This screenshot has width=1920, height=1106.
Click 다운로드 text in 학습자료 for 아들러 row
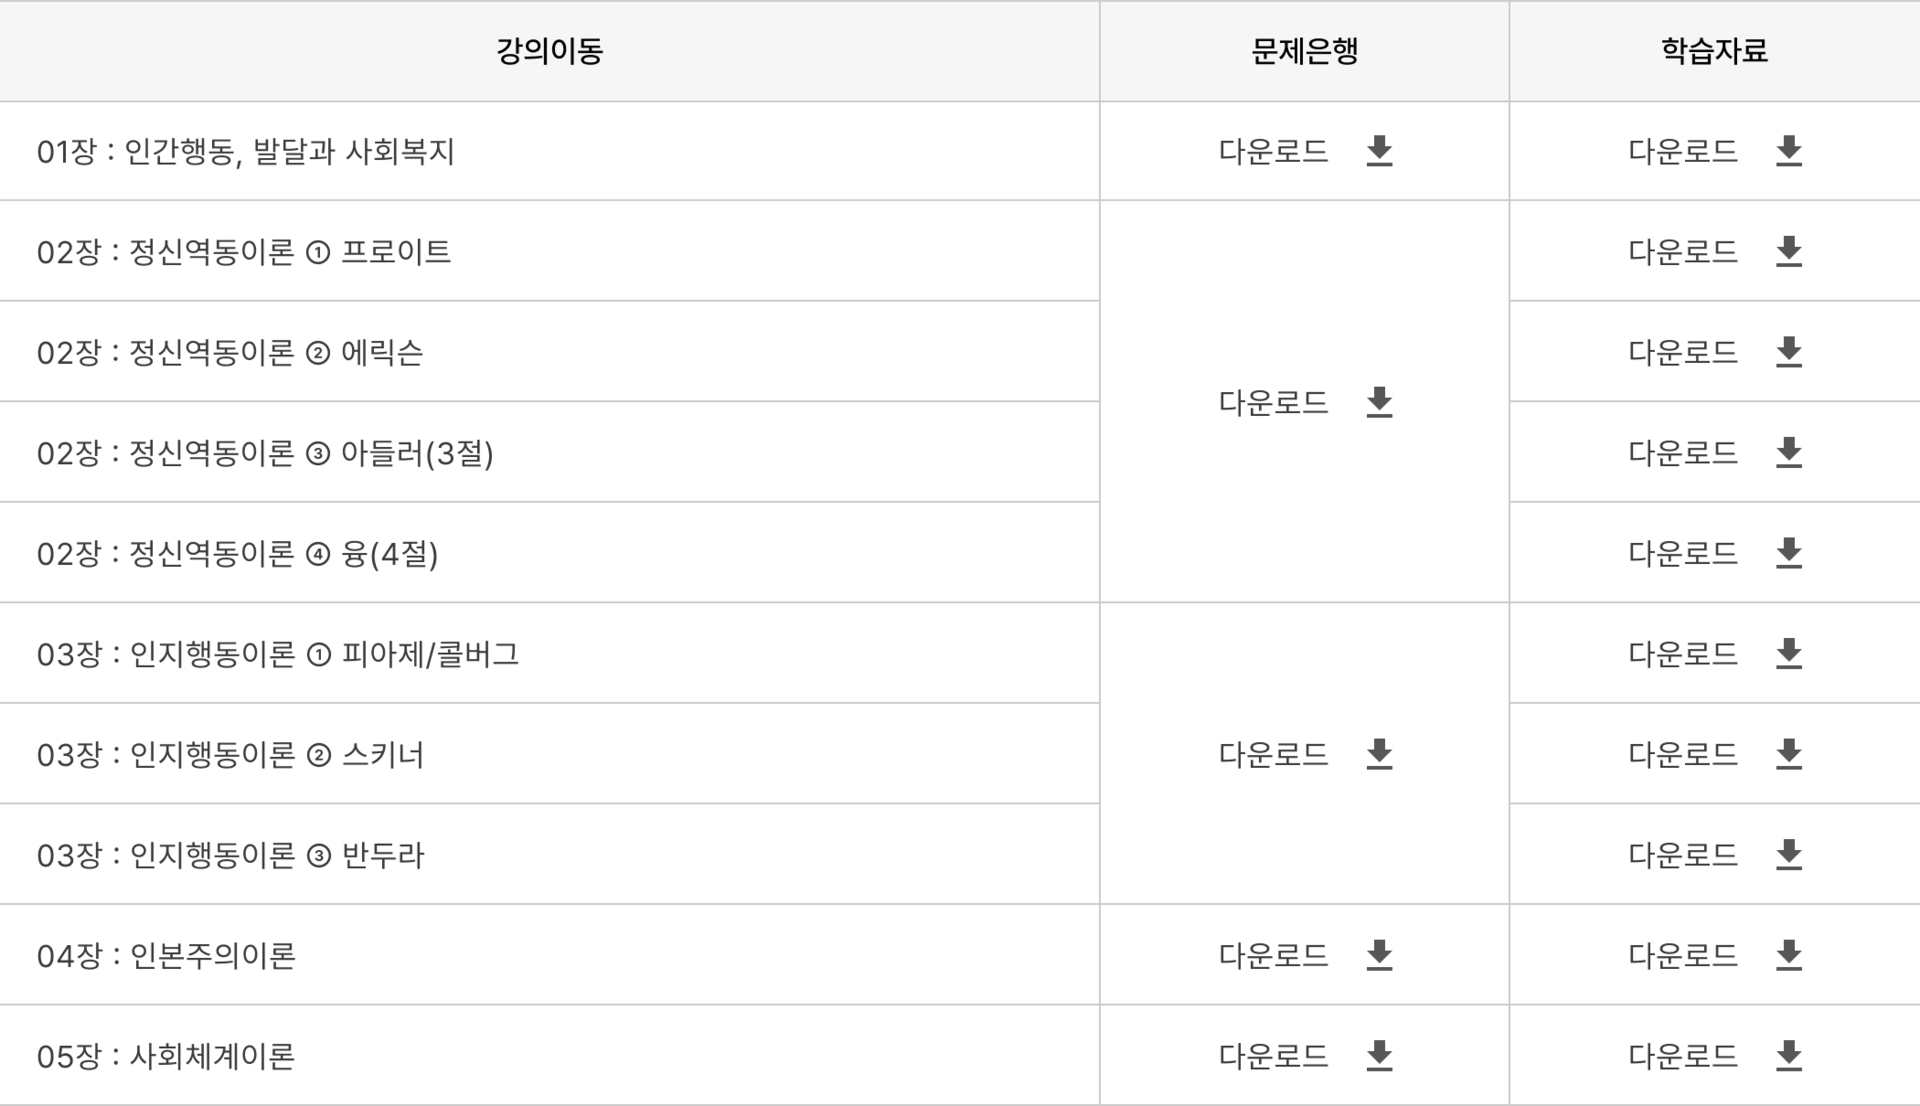click(x=1682, y=453)
